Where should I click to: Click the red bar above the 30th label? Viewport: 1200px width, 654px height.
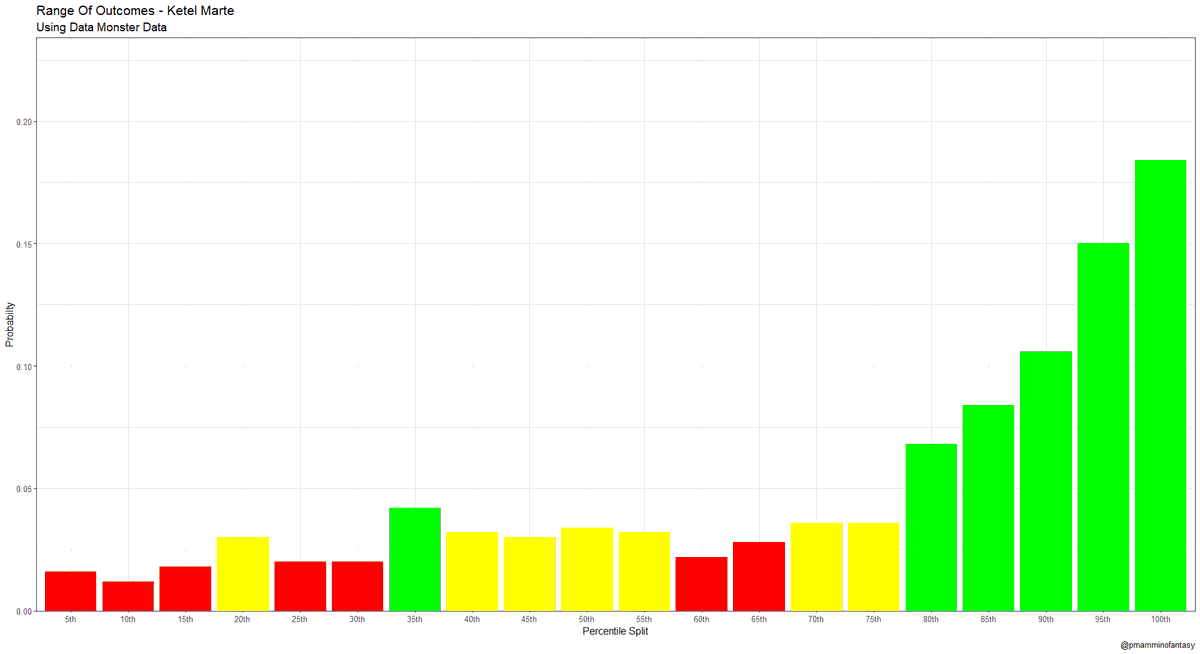coord(358,586)
